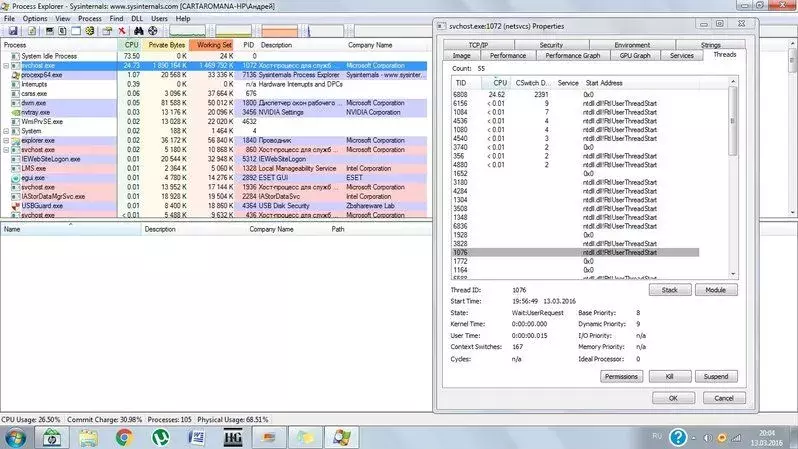The height and width of the screenshot is (449, 798).
Task: Open the View menu
Action: [x=63, y=18]
